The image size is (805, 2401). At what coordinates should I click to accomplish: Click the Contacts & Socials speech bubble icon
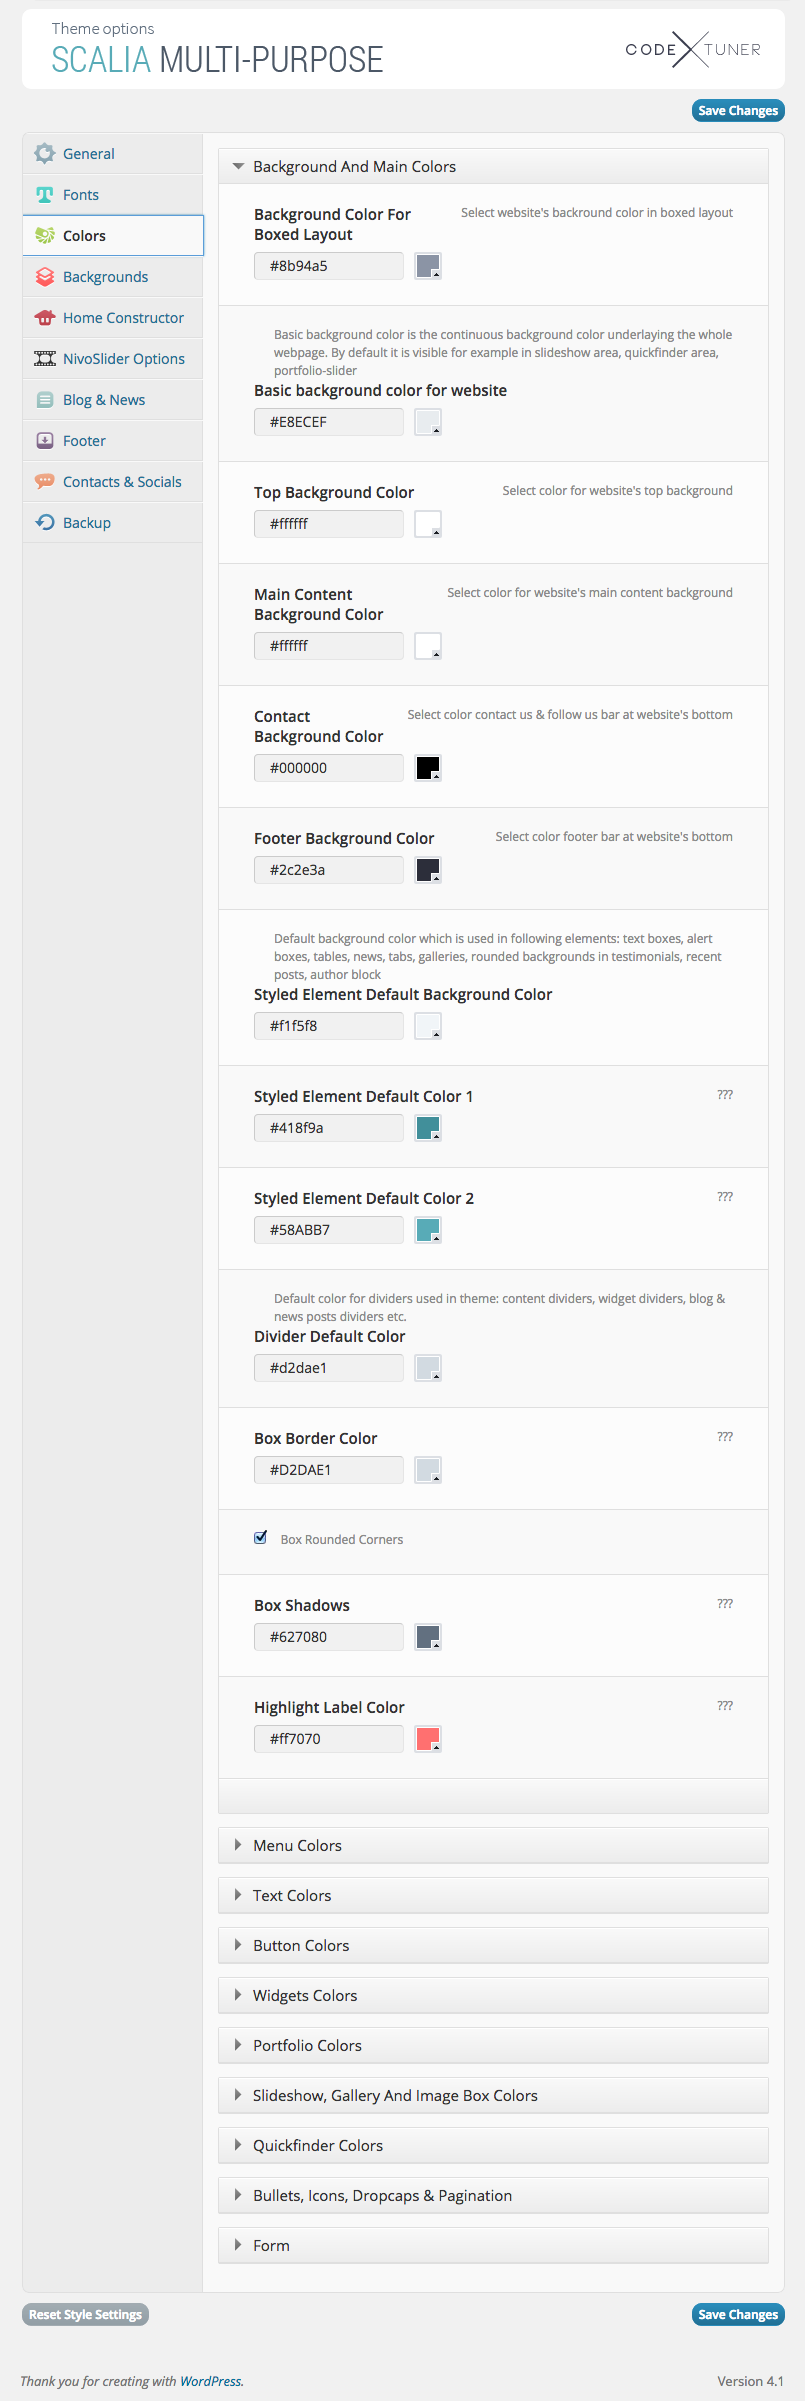pyautogui.click(x=44, y=482)
